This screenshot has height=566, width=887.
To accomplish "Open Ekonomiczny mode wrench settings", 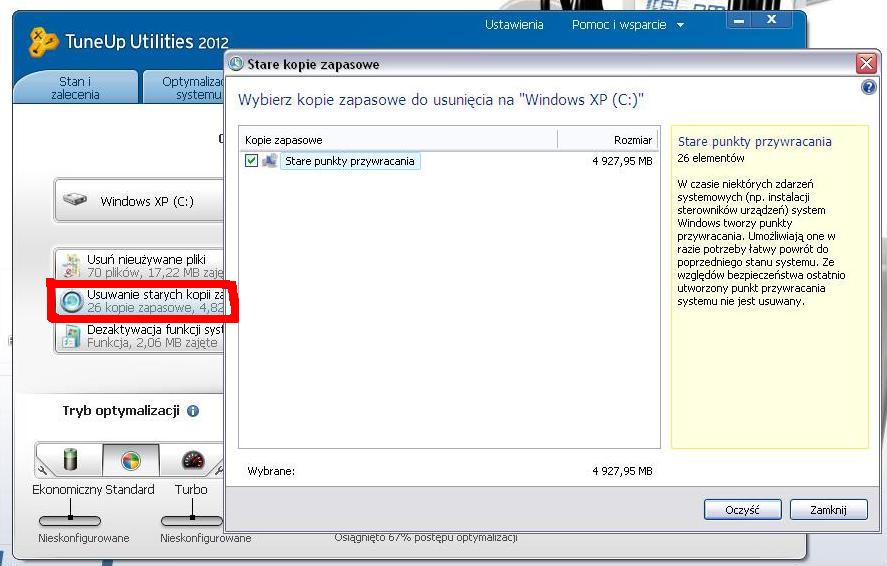I will pyautogui.click(x=43, y=468).
